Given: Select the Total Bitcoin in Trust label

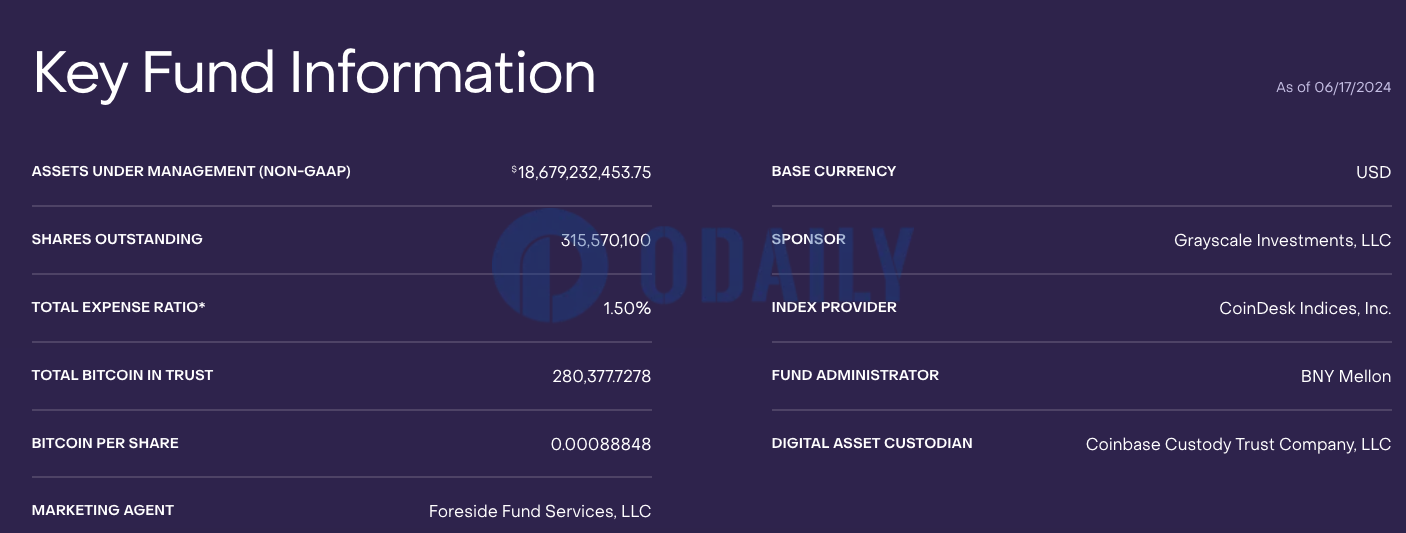Looking at the screenshot, I should point(122,375).
